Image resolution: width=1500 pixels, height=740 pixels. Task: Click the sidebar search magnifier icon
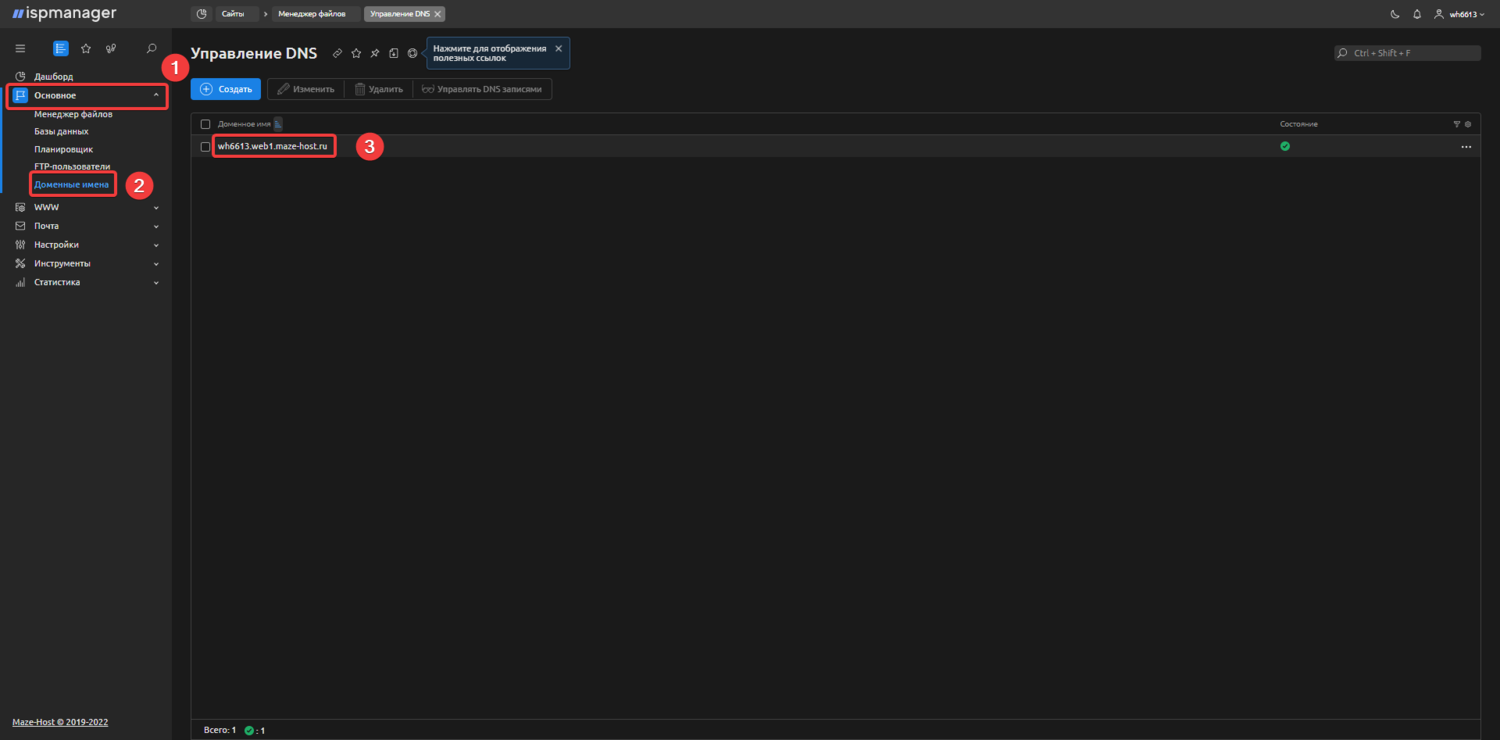click(x=152, y=48)
